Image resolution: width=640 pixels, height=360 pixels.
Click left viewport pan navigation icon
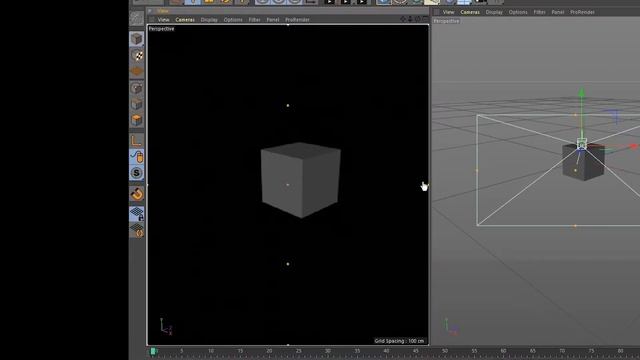pos(403,19)
